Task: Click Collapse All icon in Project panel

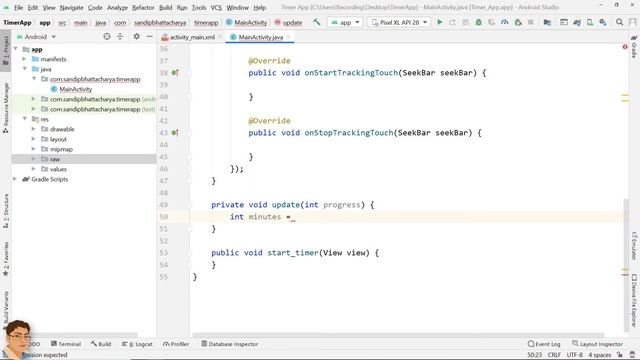Action: (120, 37)
